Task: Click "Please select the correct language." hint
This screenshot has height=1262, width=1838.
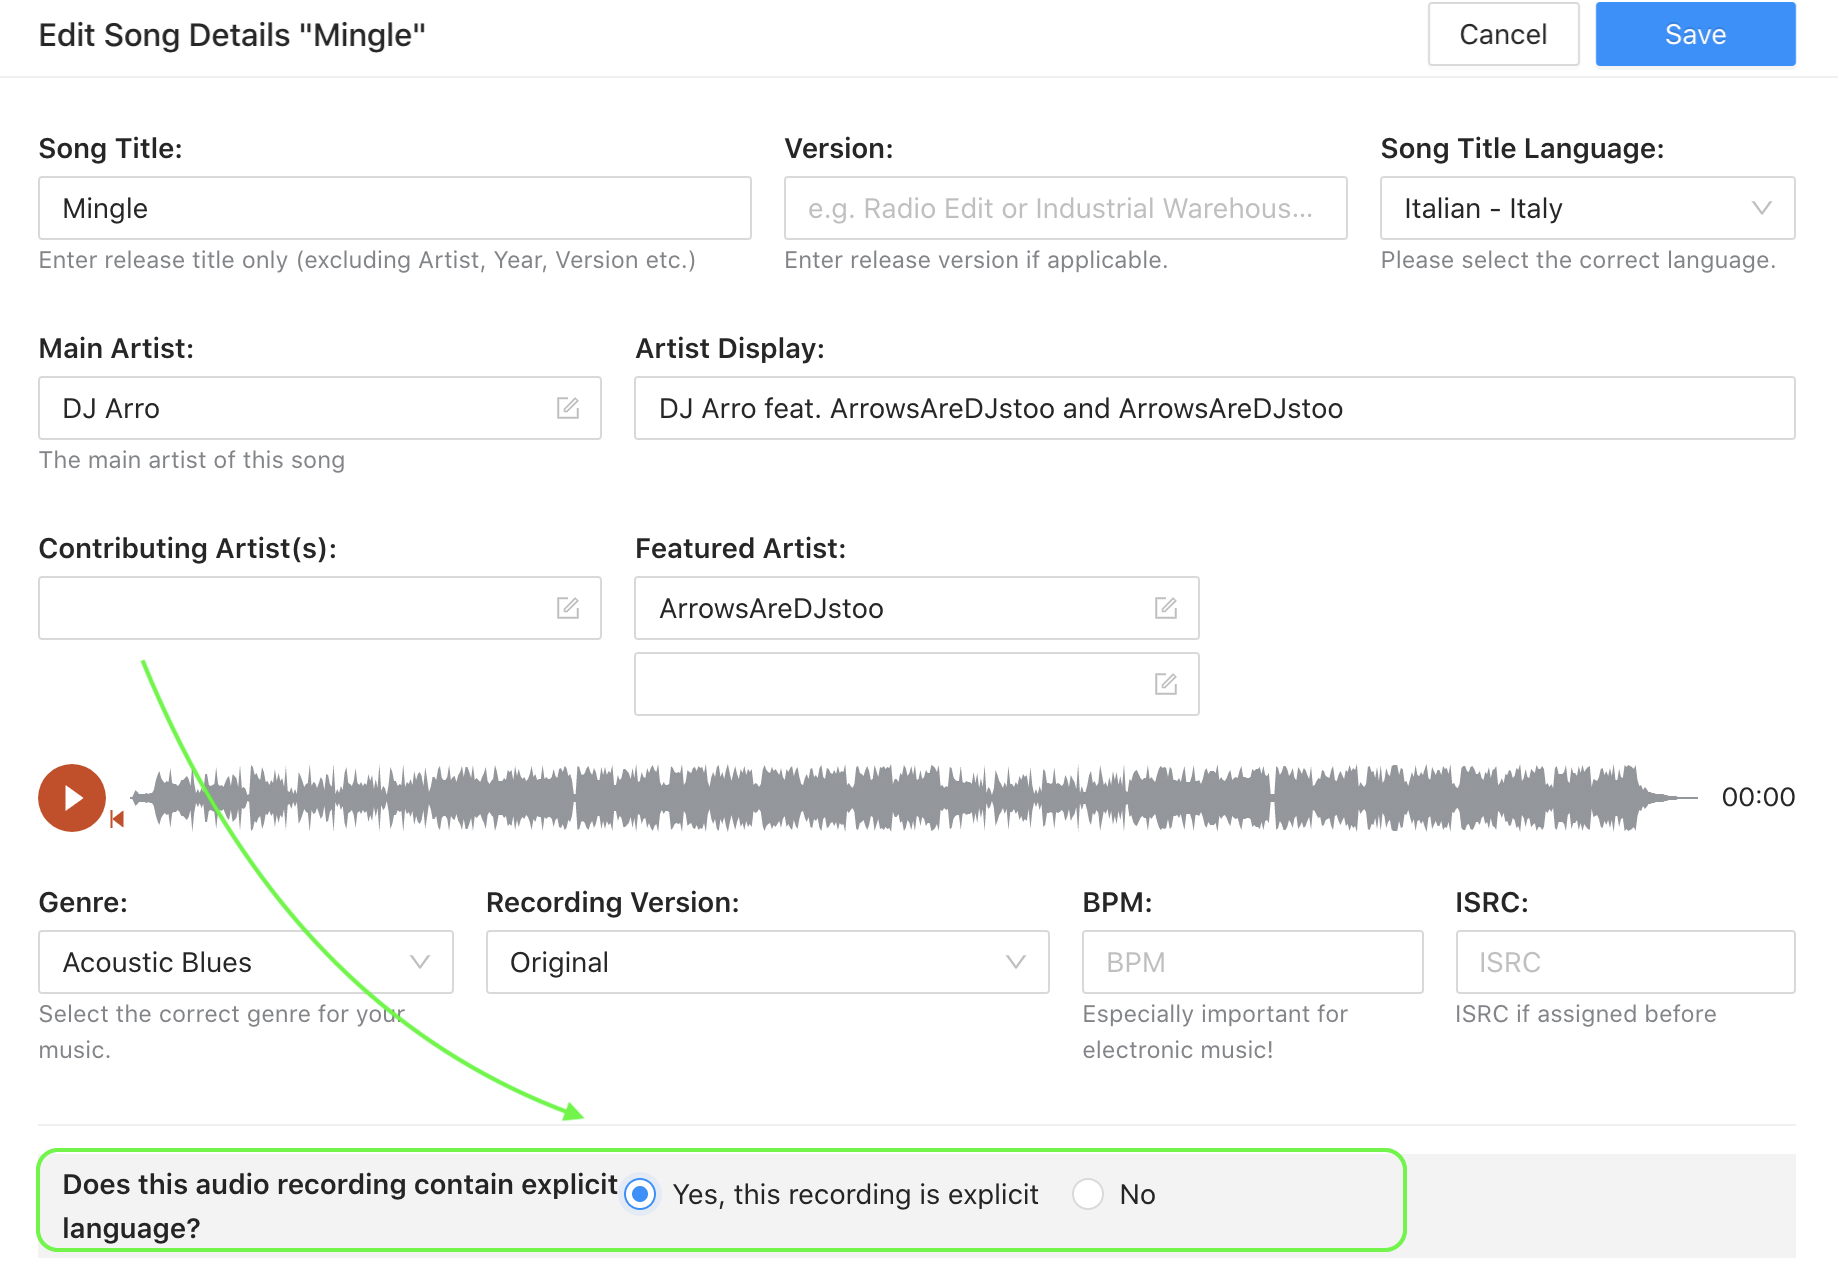Action: [1578, 260]
